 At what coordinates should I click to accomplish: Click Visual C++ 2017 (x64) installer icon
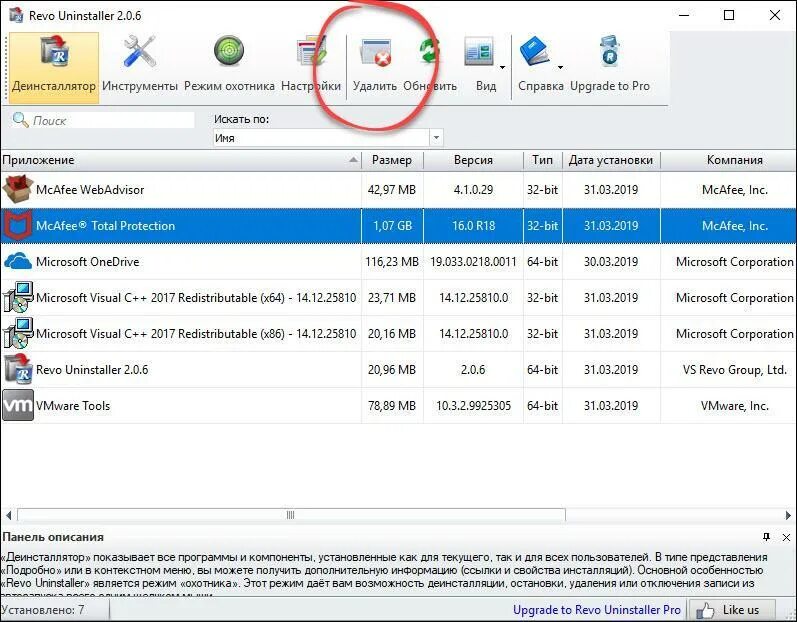(x=18, y=297)
